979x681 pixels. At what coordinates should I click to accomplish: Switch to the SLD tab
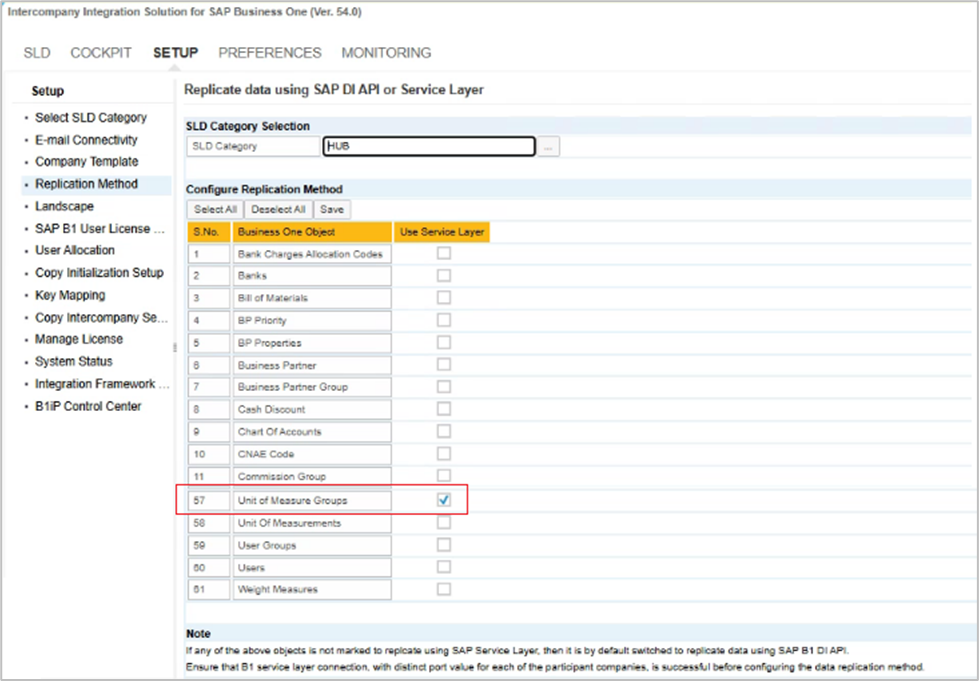click(x=37, y=53)
